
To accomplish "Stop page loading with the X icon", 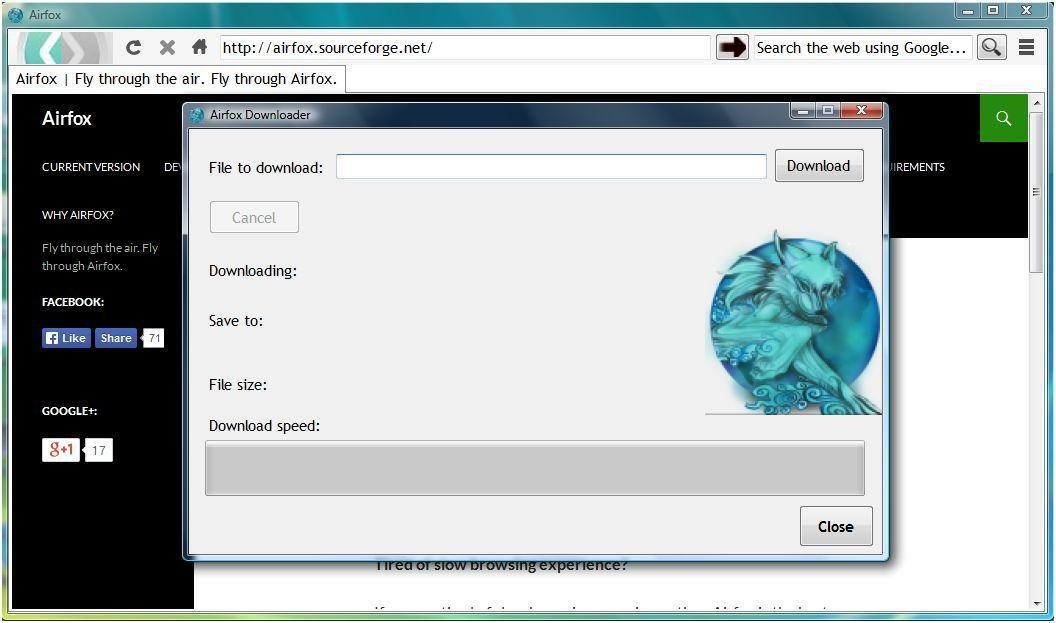I will tap(167, 47).
